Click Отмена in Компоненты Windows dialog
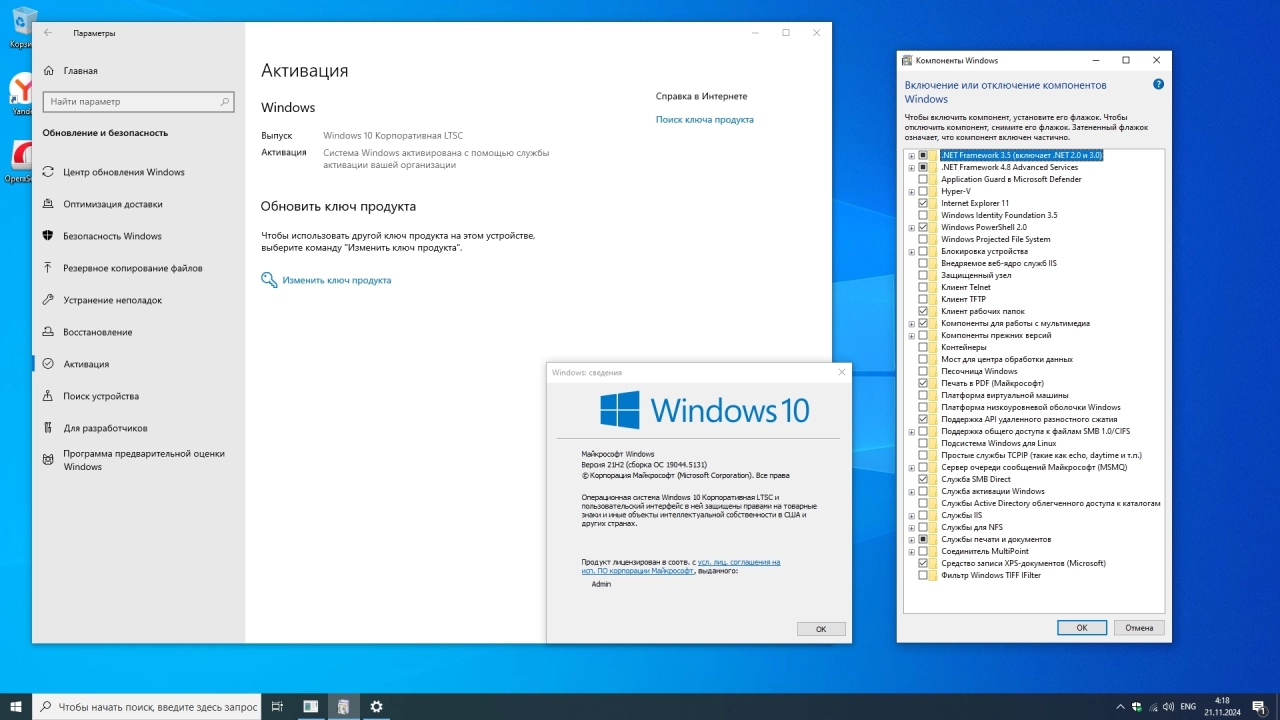Image resolution: width=1280 pixels, height=720 pixels. [1139, 628]
